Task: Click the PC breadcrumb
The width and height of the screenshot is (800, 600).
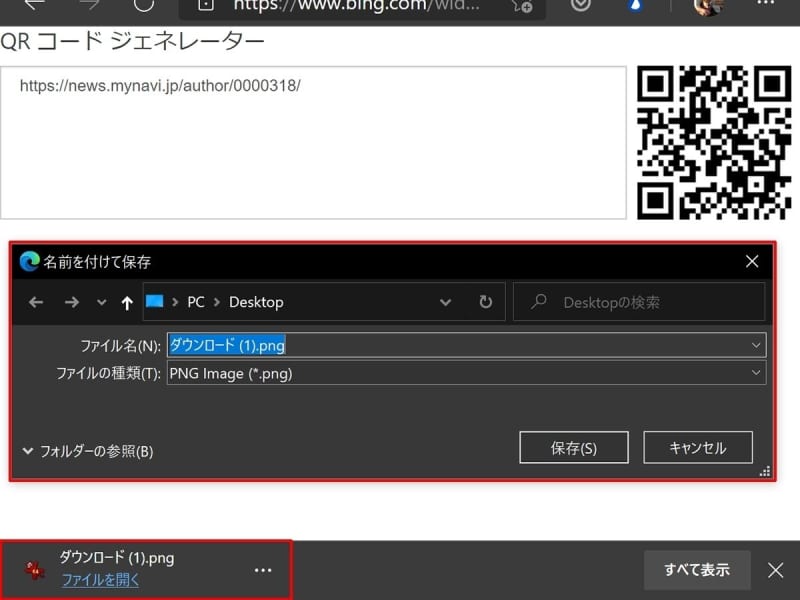Action: 196,302
